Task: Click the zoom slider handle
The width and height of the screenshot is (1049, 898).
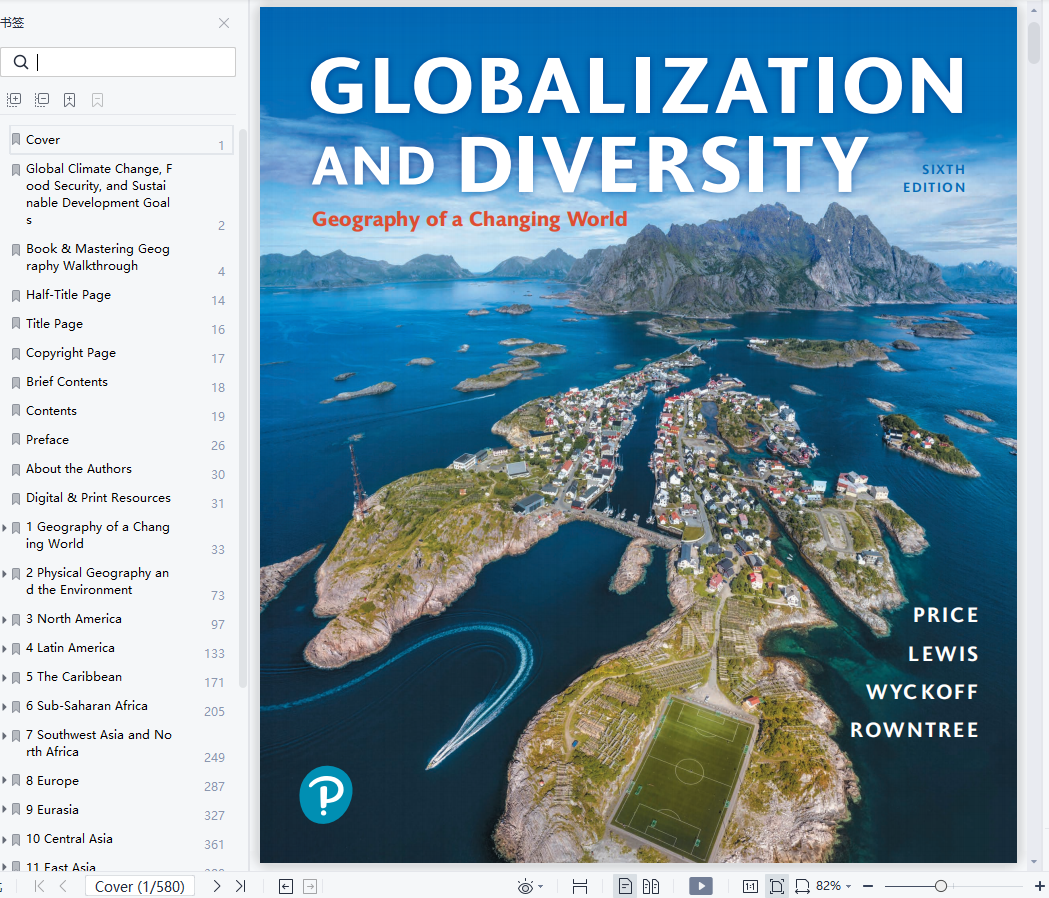Action: tap(941, 886)
